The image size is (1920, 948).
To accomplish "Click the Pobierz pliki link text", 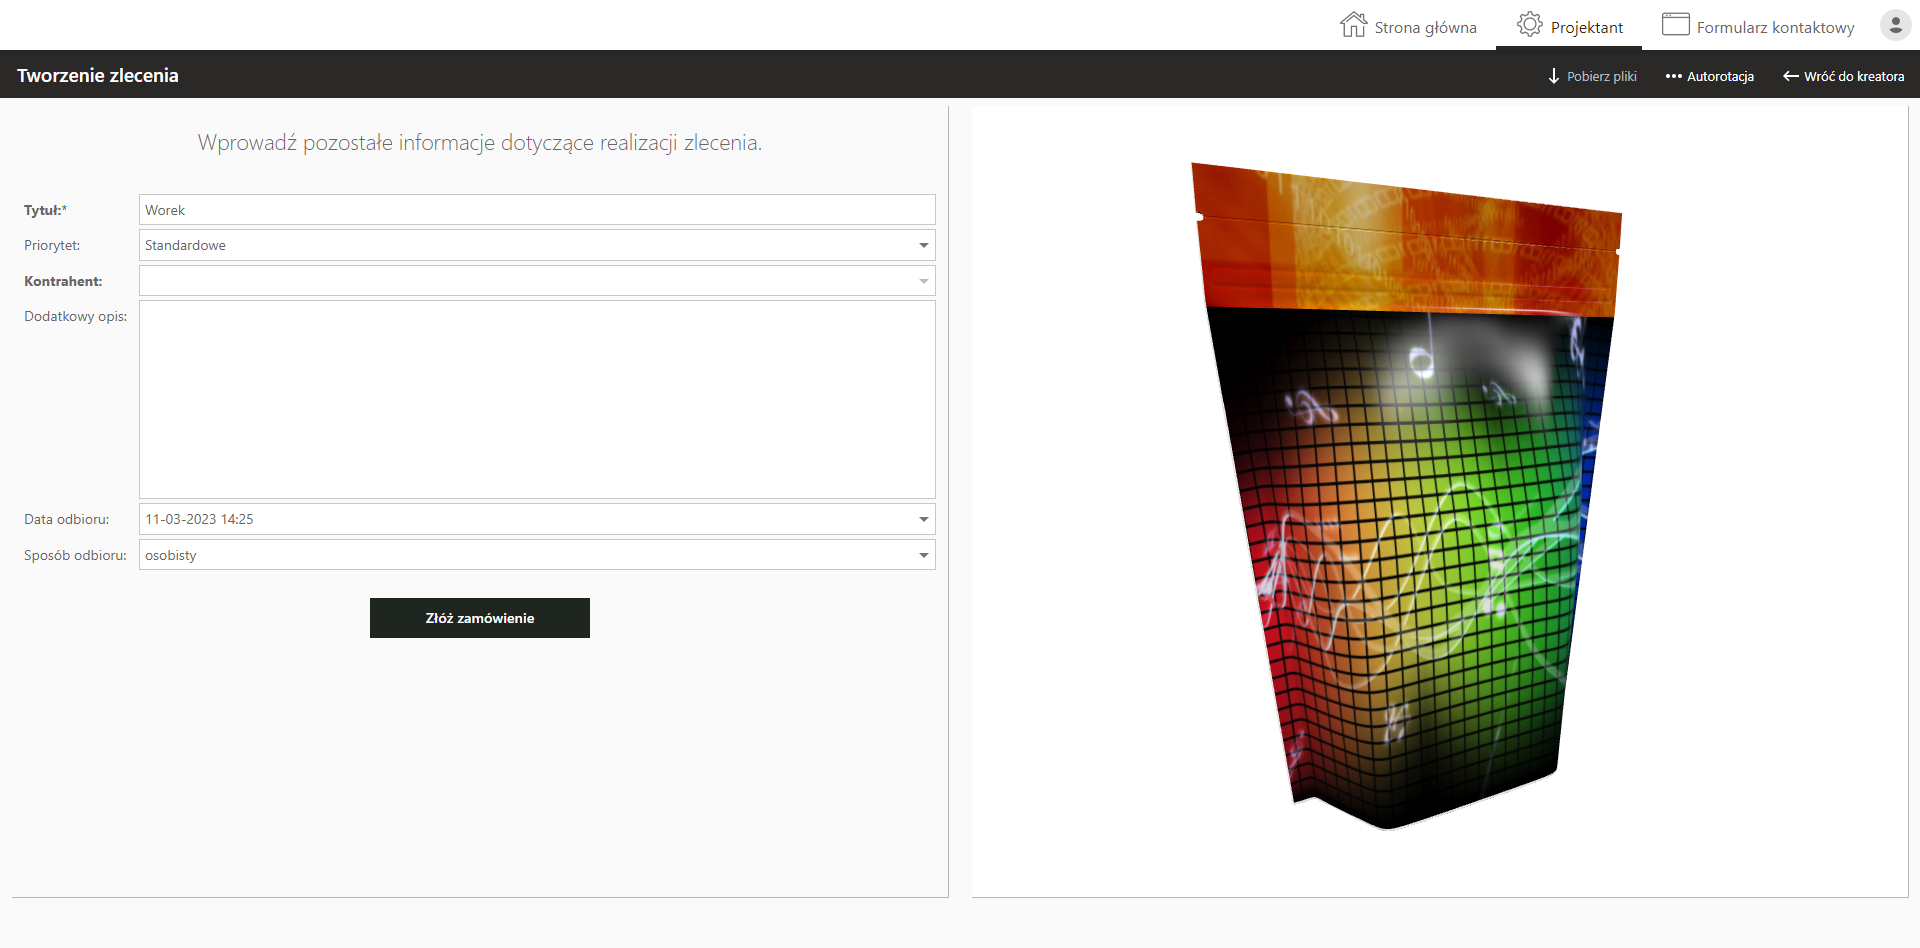I will point(1601,76).
